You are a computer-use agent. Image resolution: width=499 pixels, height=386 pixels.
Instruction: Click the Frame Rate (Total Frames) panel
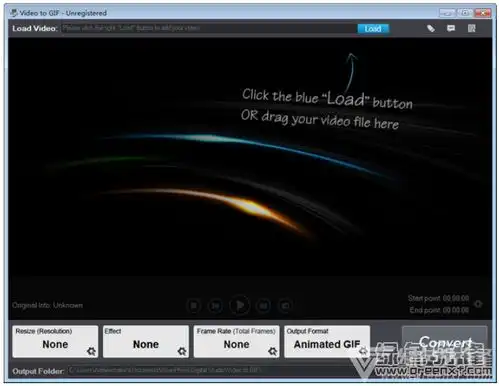point(237,342)
